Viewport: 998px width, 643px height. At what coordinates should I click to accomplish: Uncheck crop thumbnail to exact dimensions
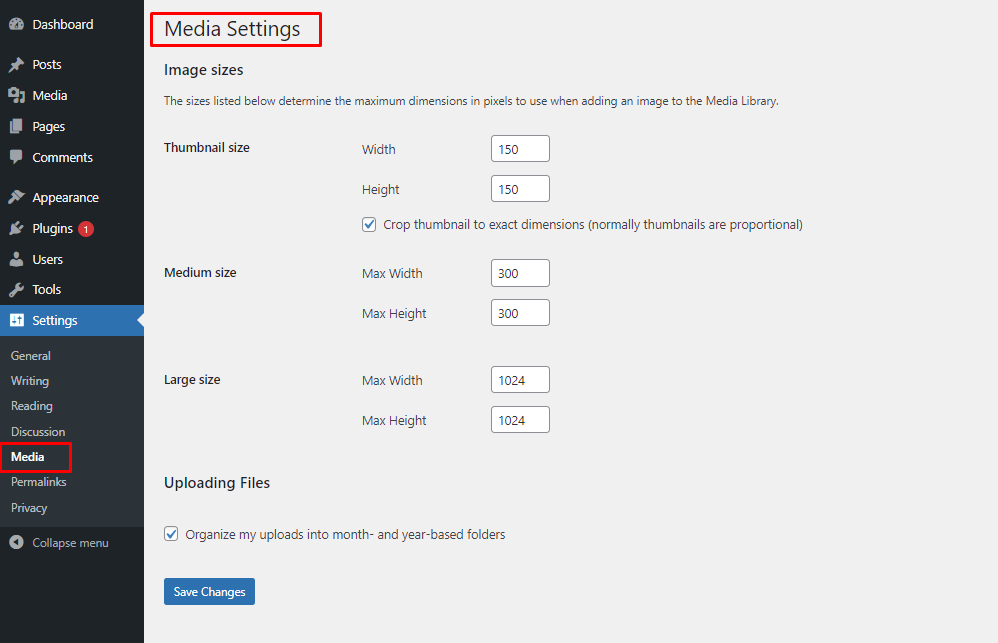point(369,224)
